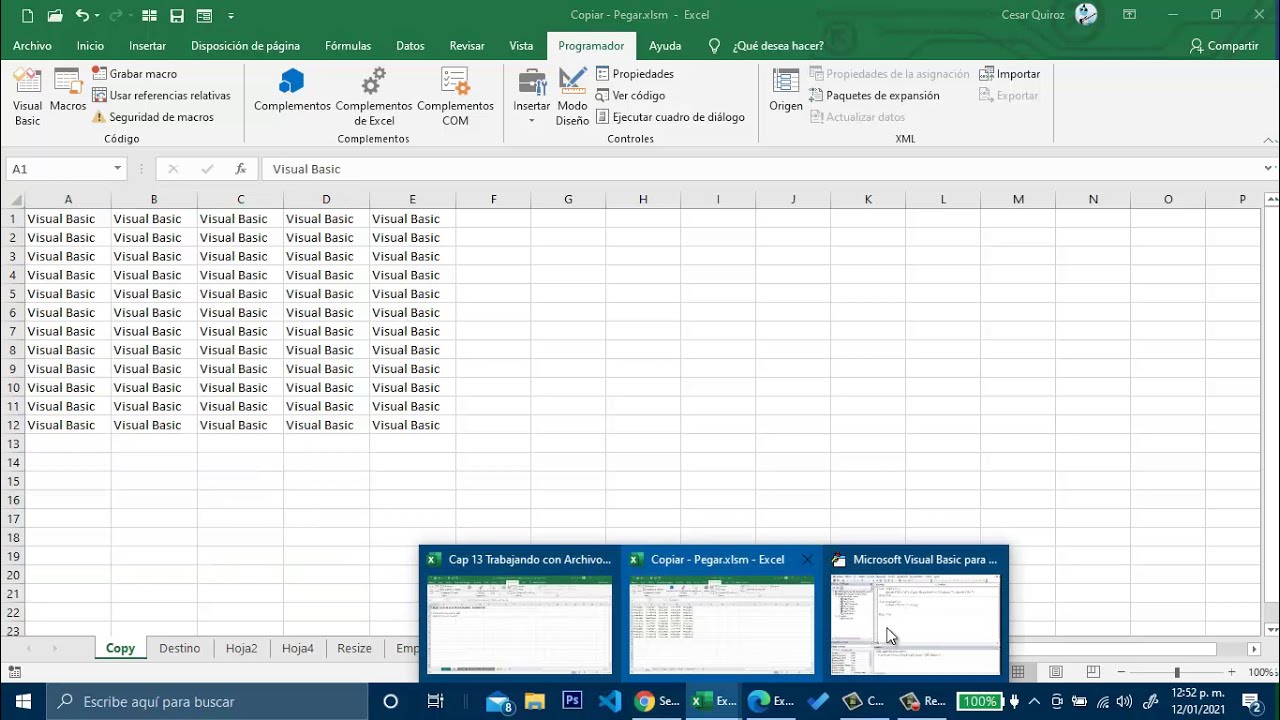
Task: Click the Open folder quick access icon
Action: pyautogui.click(x=55, y=16)
